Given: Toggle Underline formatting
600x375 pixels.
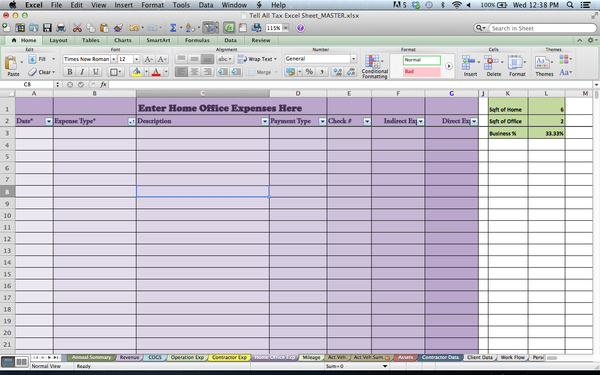Looking at the screenshot, I should (x=95, y=72).
